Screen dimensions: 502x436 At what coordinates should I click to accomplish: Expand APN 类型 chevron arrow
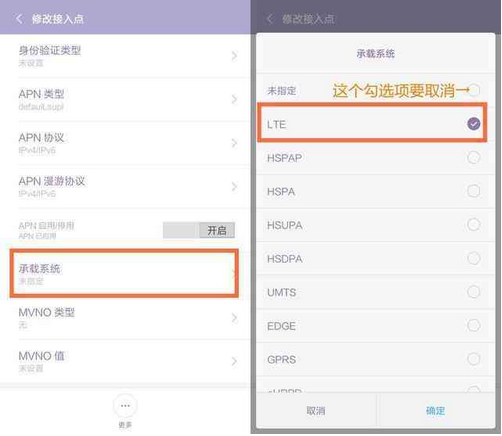234,99
